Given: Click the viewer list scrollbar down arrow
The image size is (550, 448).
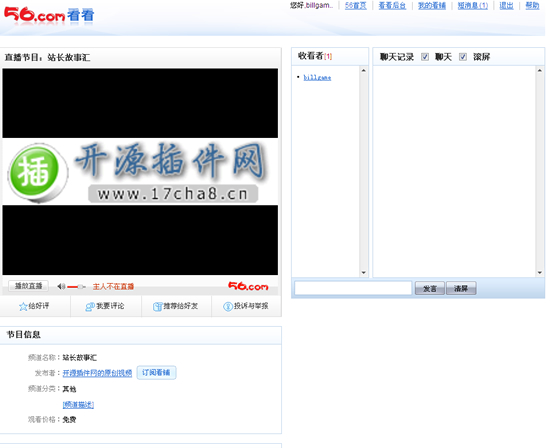Looking at the screenshot, I should 363,273.
